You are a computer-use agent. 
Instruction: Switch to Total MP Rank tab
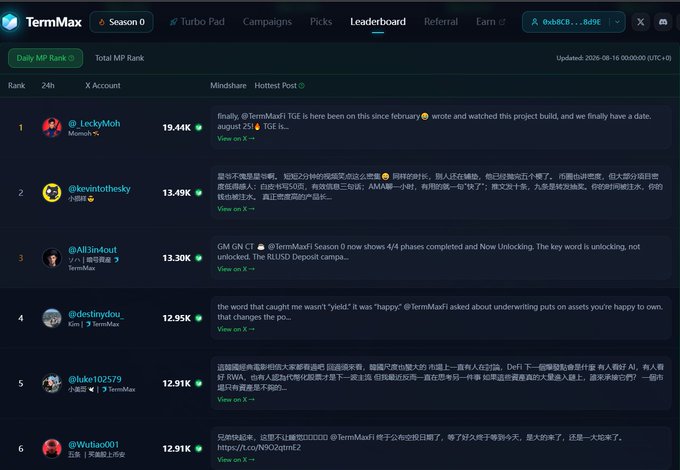tap(120, 58)
